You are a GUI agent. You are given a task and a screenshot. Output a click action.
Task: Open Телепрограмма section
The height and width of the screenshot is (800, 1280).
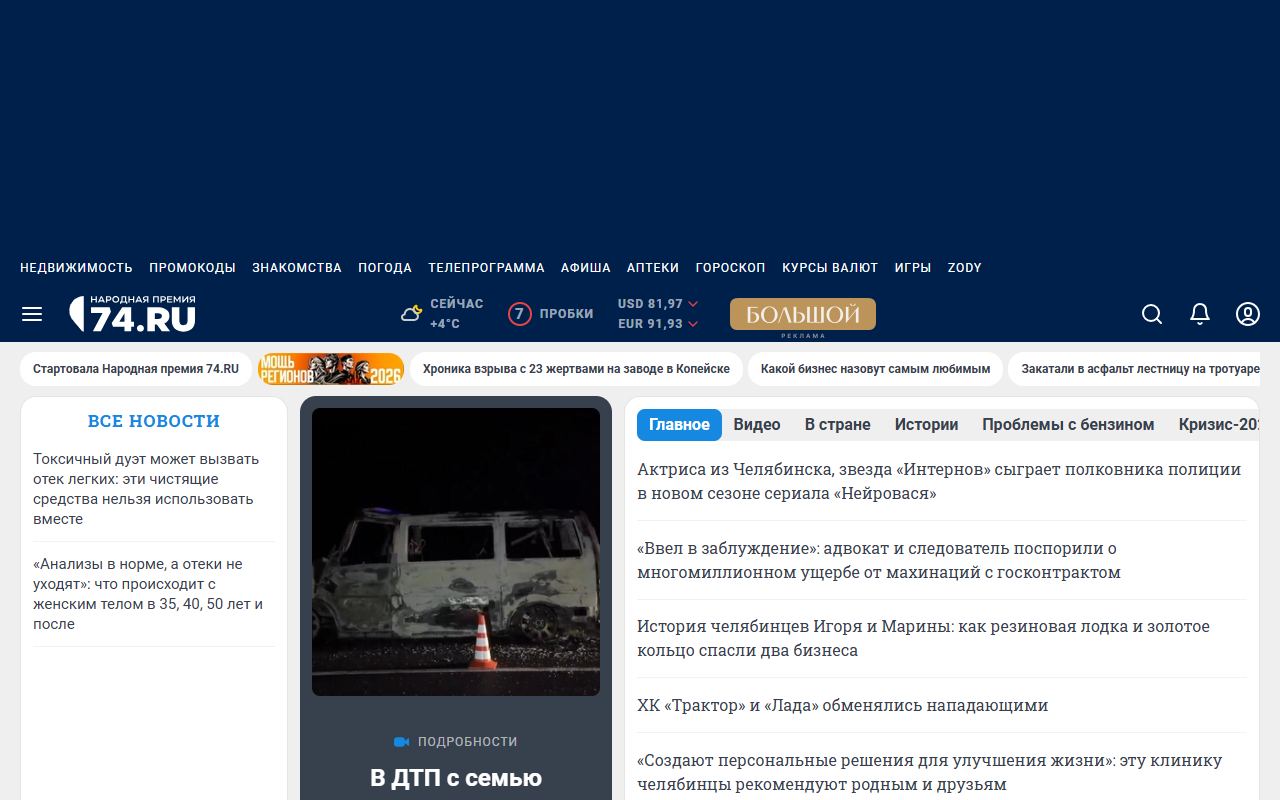click(486, 268)
